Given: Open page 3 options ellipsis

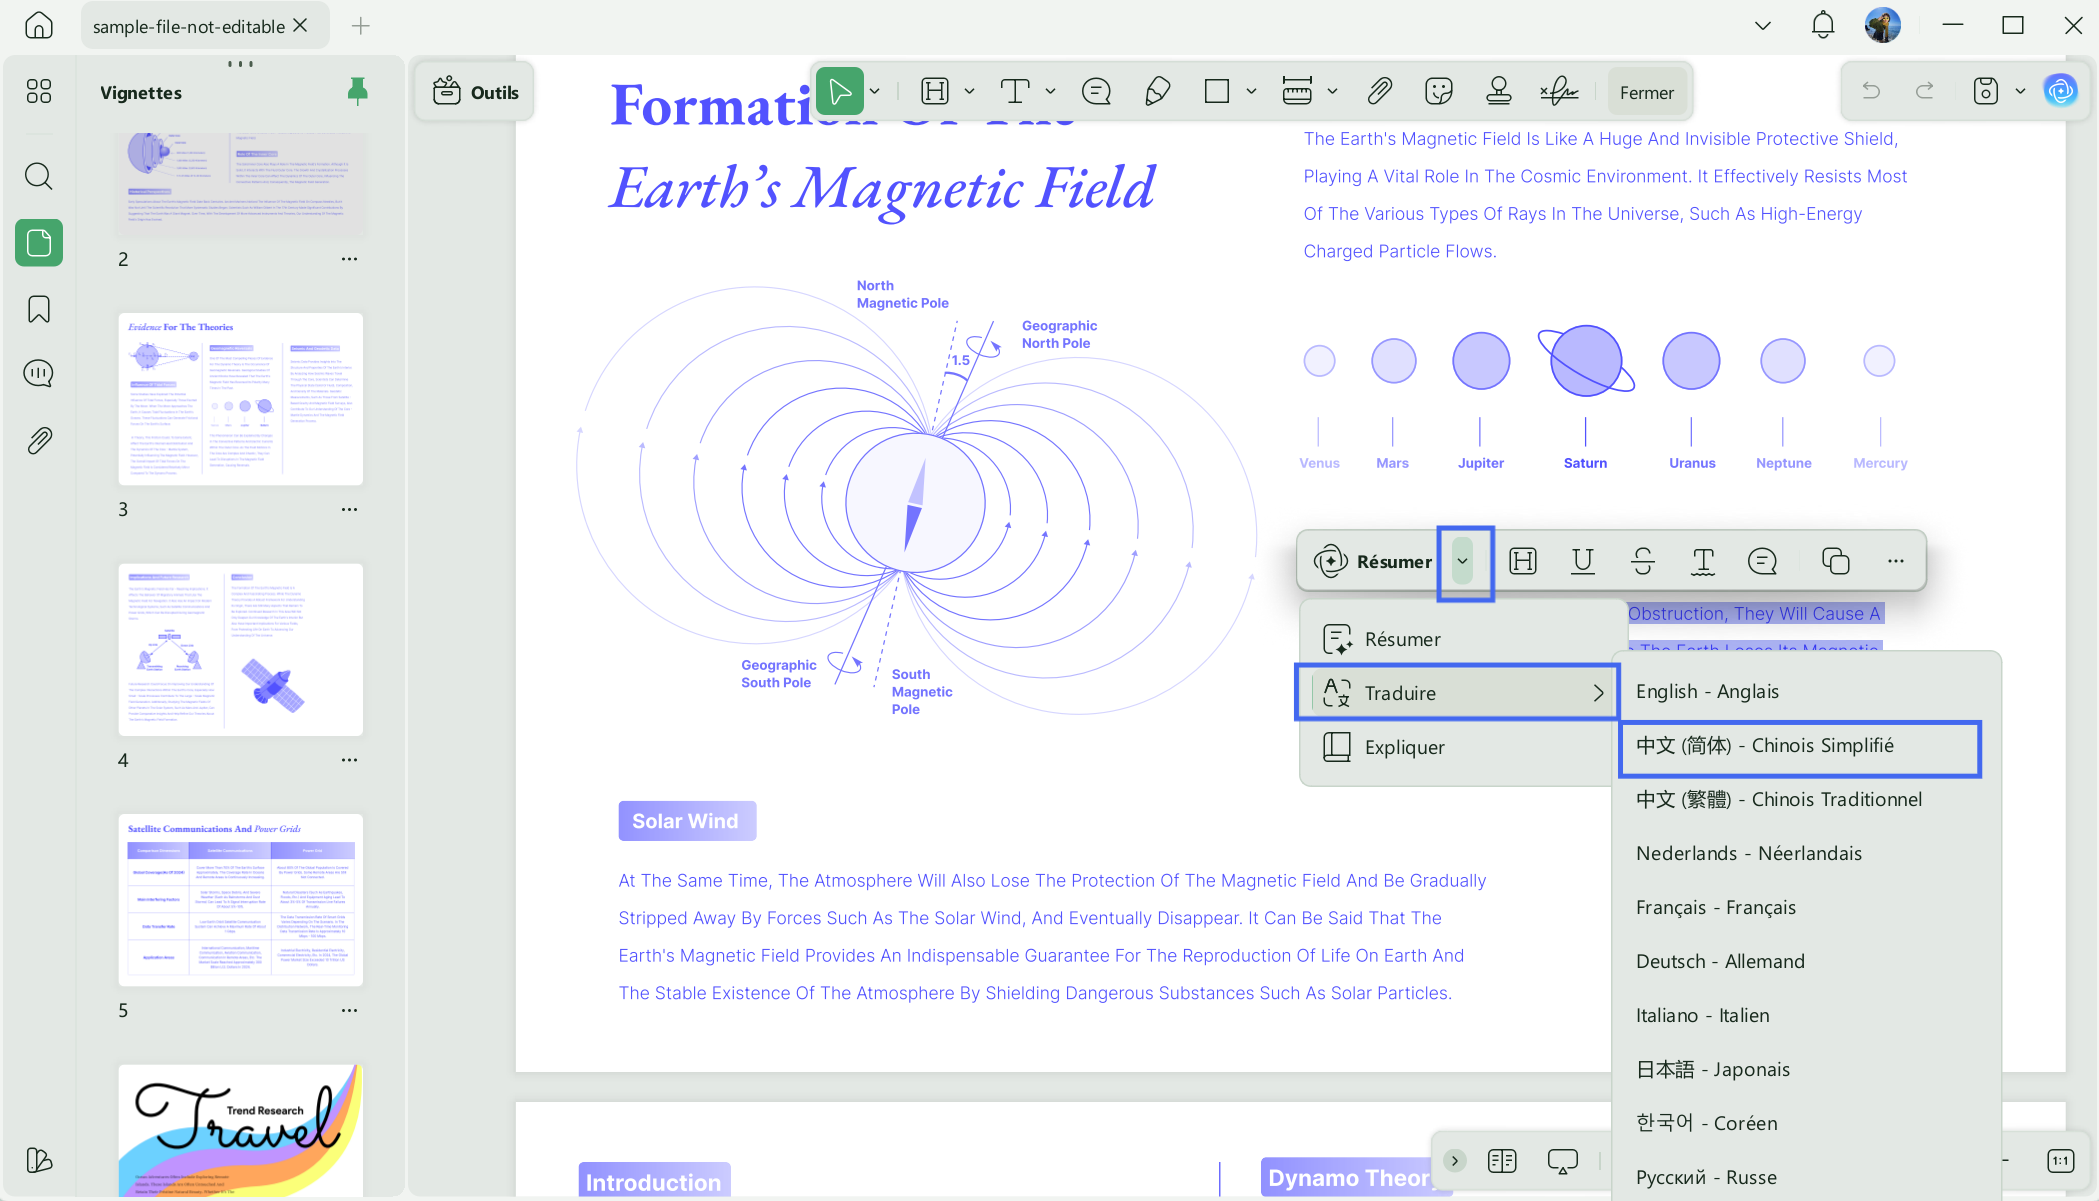Looking at the screenshot, I should click(349, 509).
